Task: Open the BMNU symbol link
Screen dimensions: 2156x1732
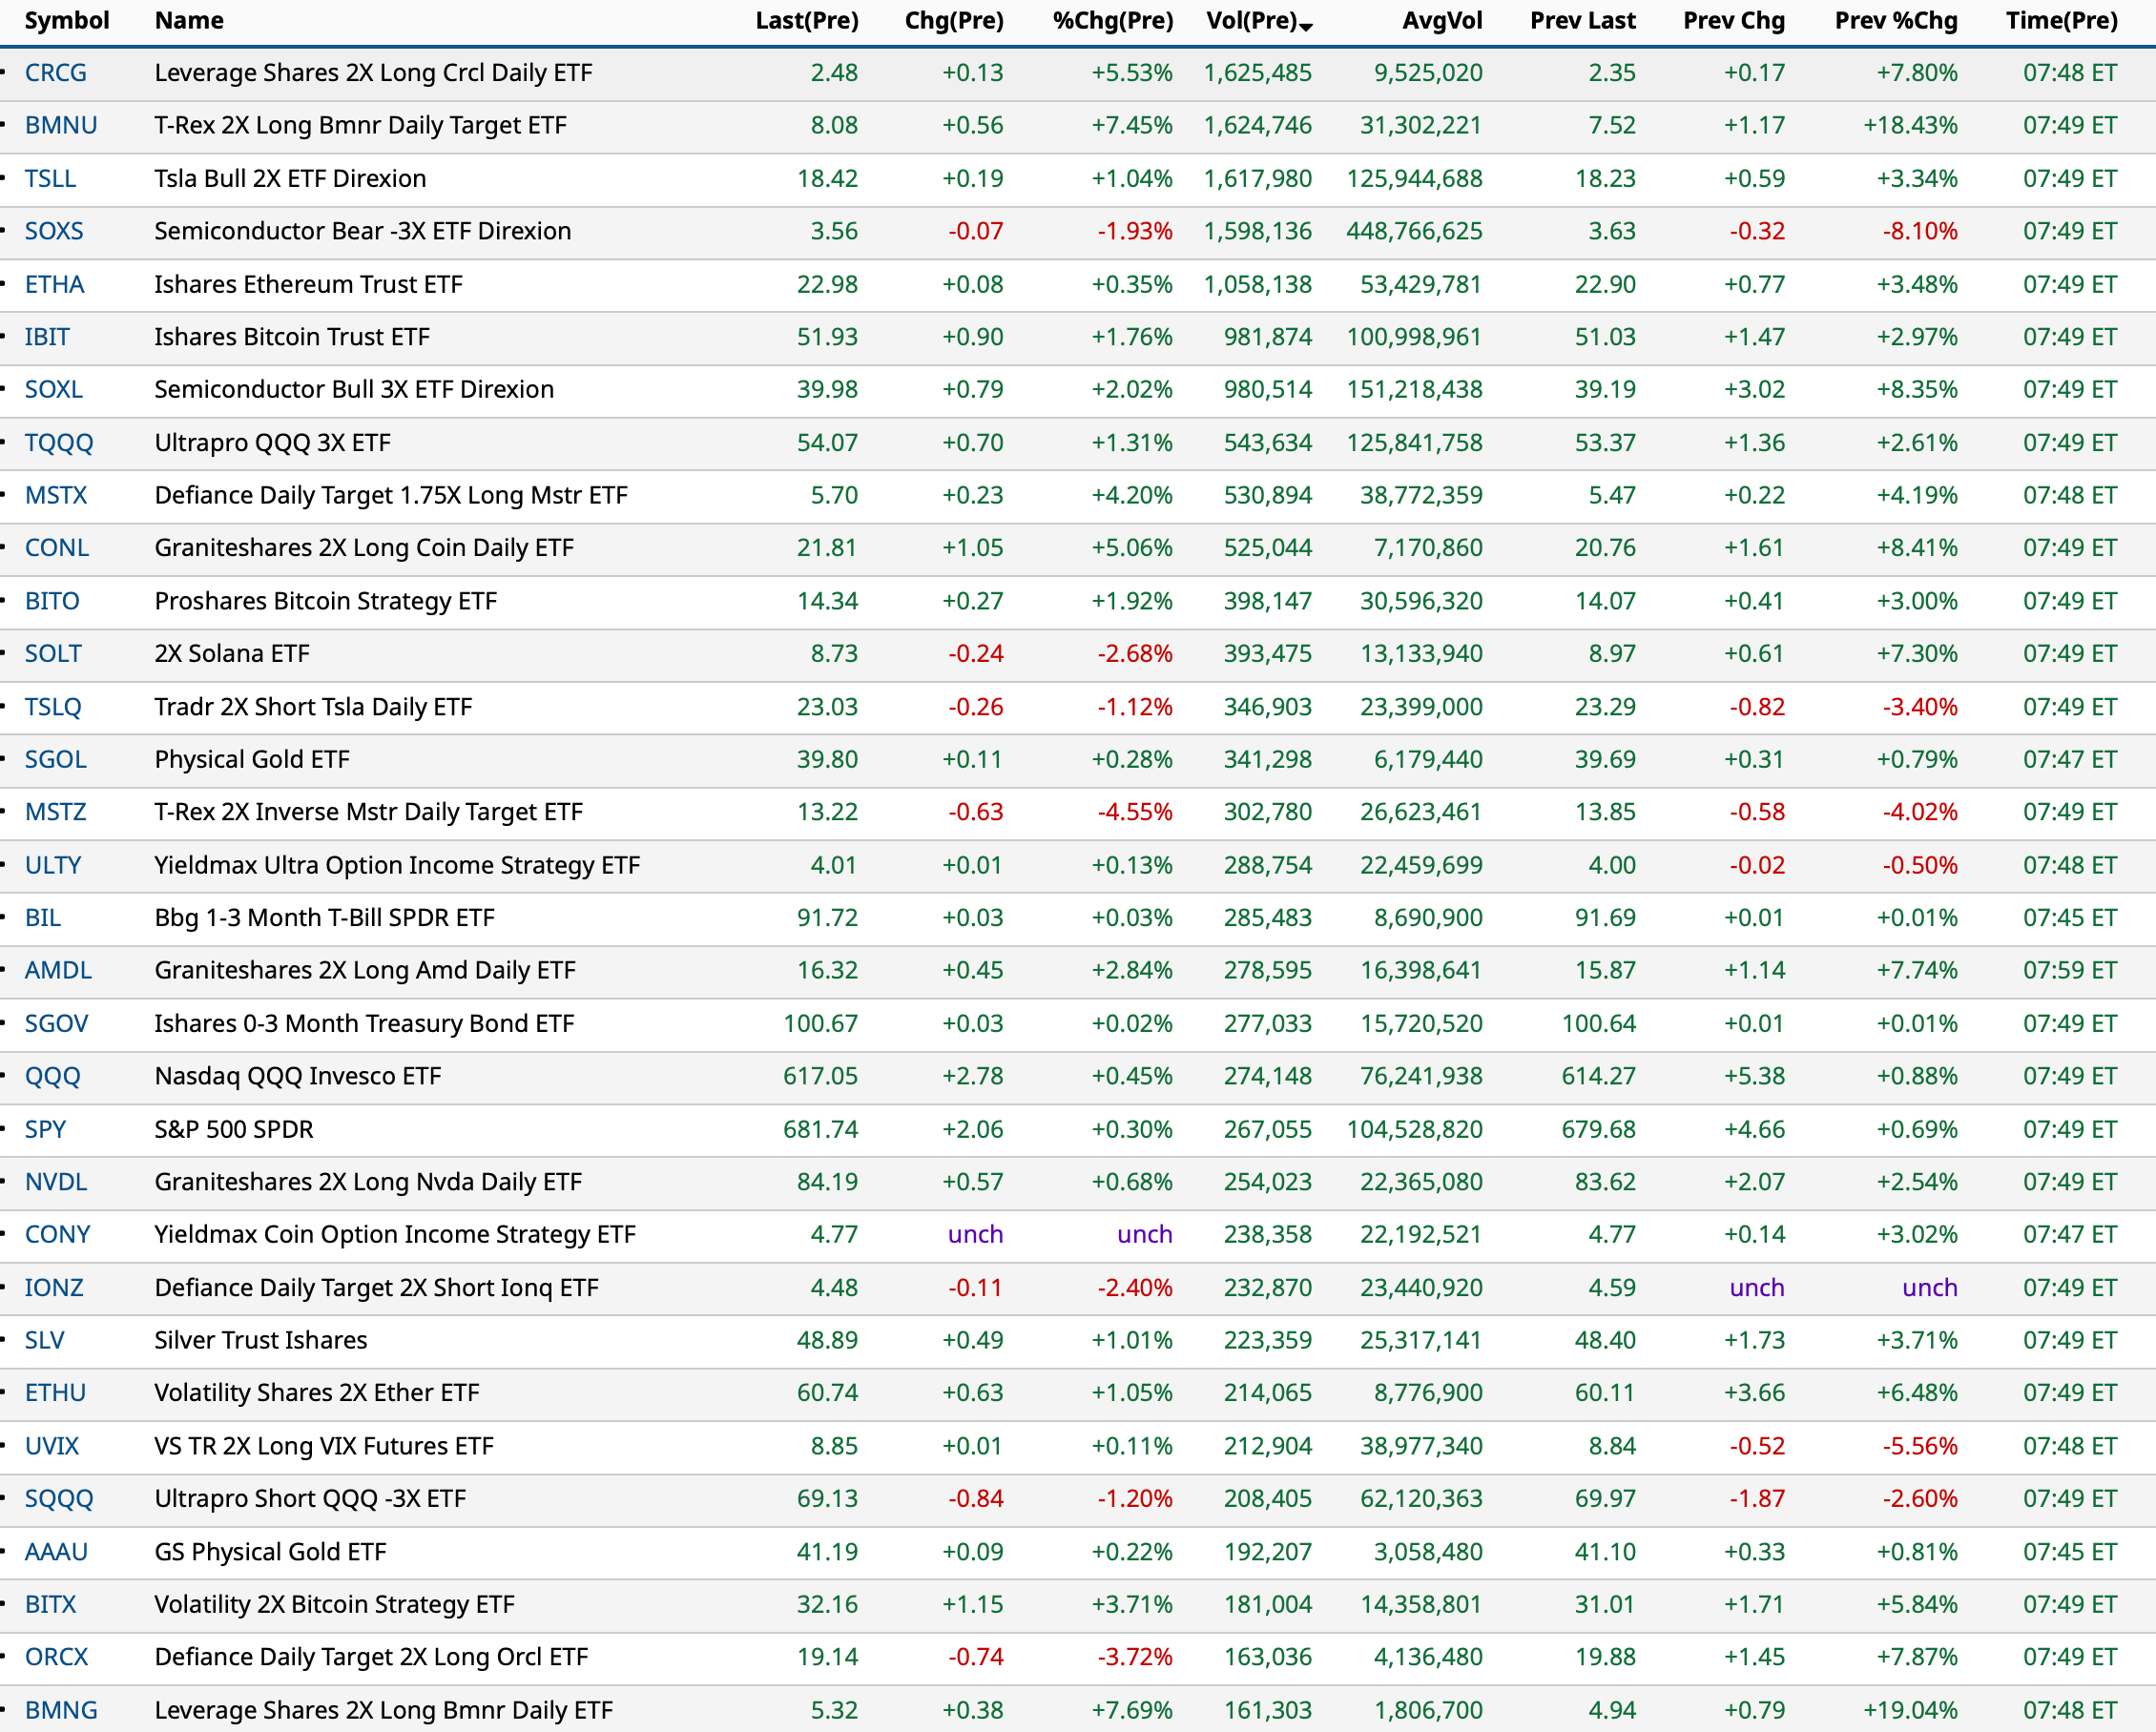Action: (61, 126)
